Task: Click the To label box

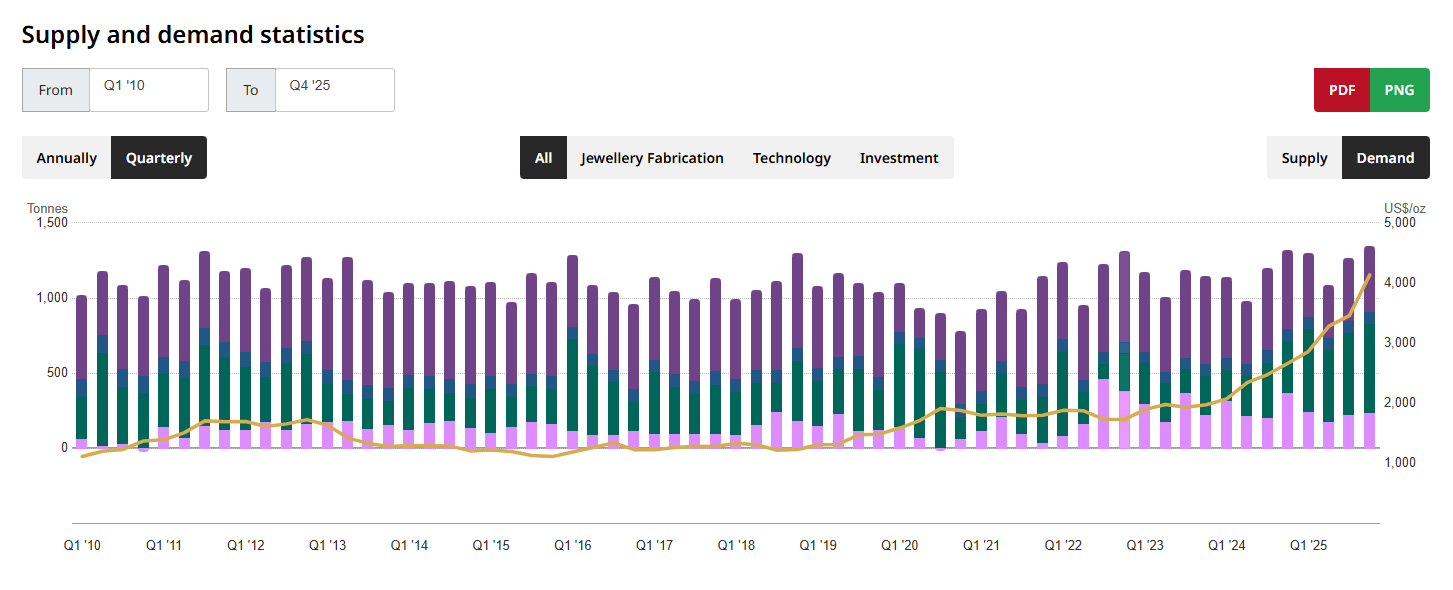Action: pyautogui.click(x=251, y=90)
